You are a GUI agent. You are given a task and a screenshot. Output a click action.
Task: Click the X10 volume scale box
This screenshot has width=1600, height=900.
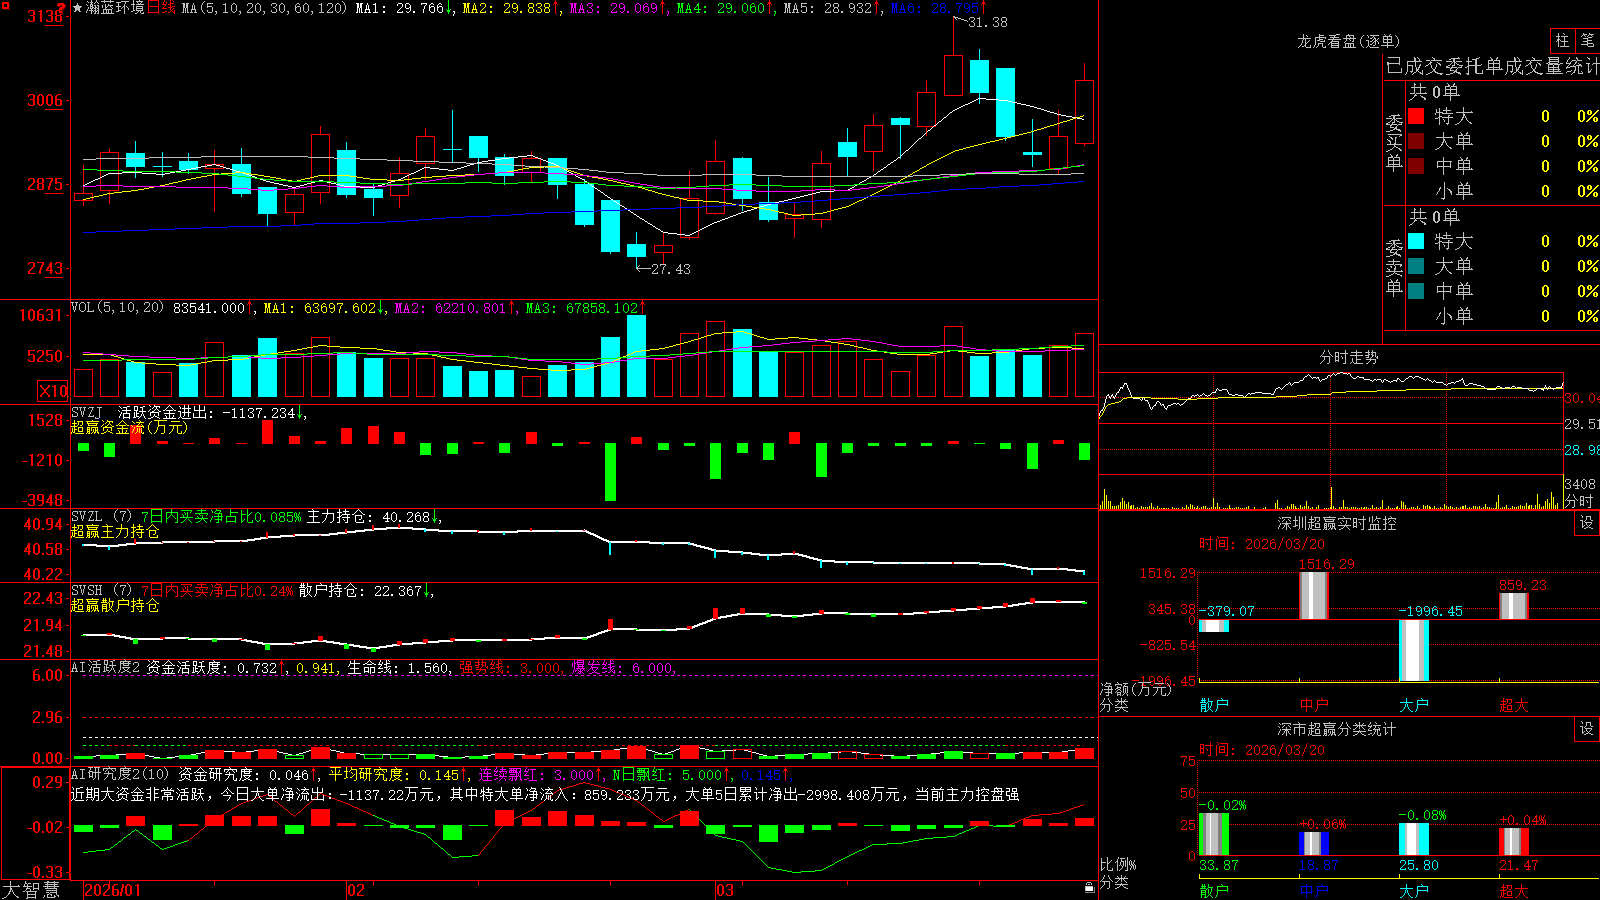(x=53, y=391)
